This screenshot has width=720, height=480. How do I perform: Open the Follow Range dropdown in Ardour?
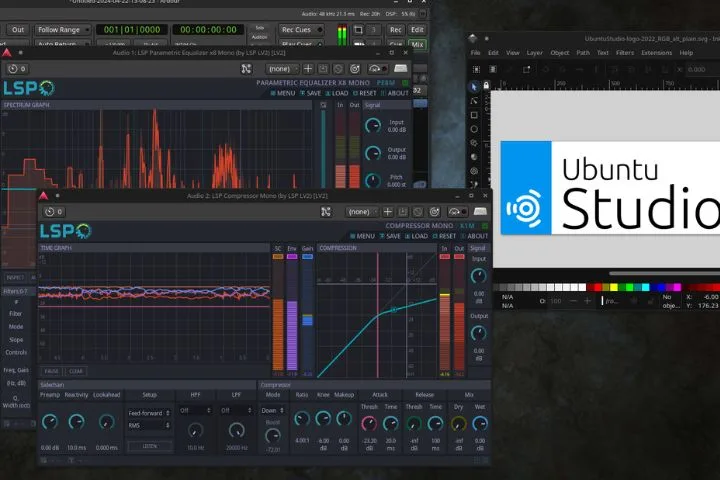[x=62, y=29]
